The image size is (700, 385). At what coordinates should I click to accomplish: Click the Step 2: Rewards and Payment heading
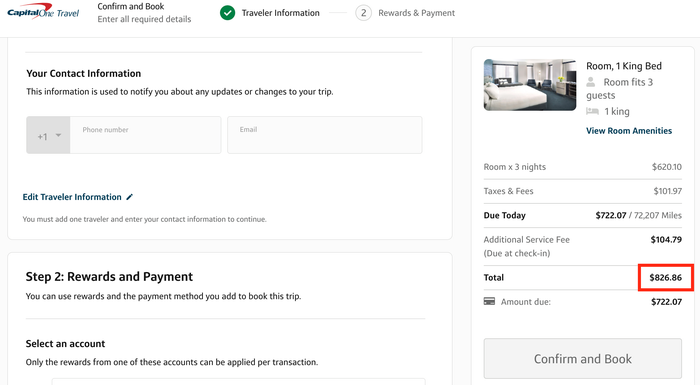(x=109, y=276)
